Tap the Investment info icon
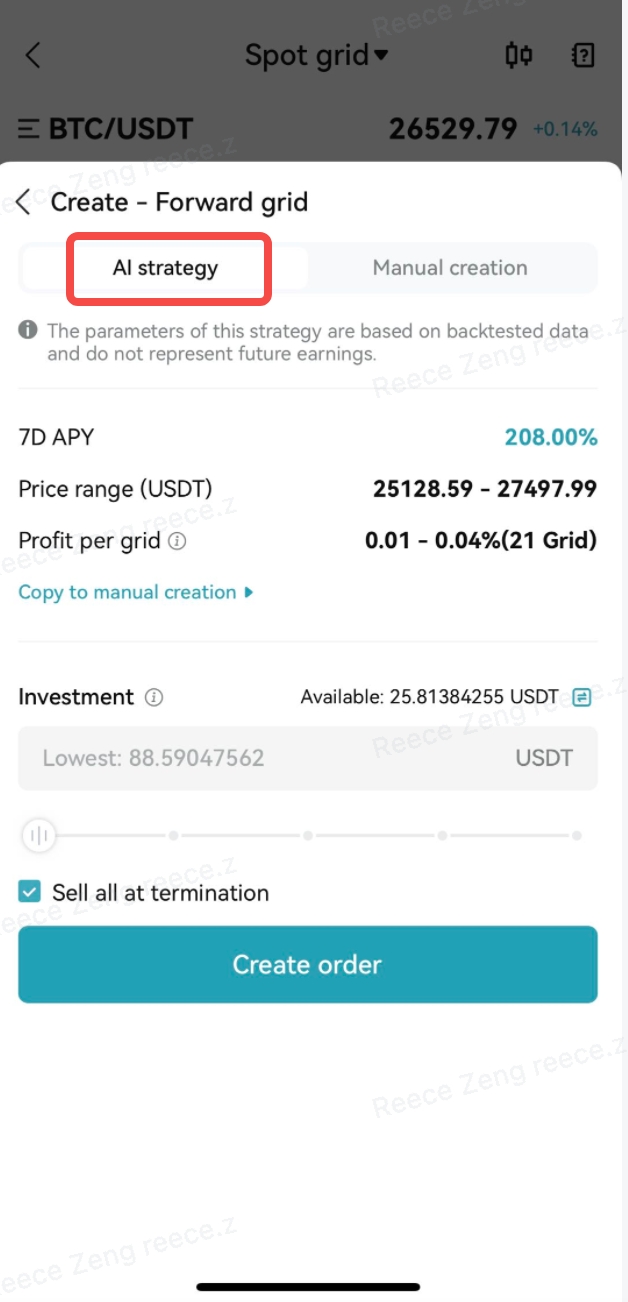The width and height of the screenshot is (628, 1302). pos(154,698)
